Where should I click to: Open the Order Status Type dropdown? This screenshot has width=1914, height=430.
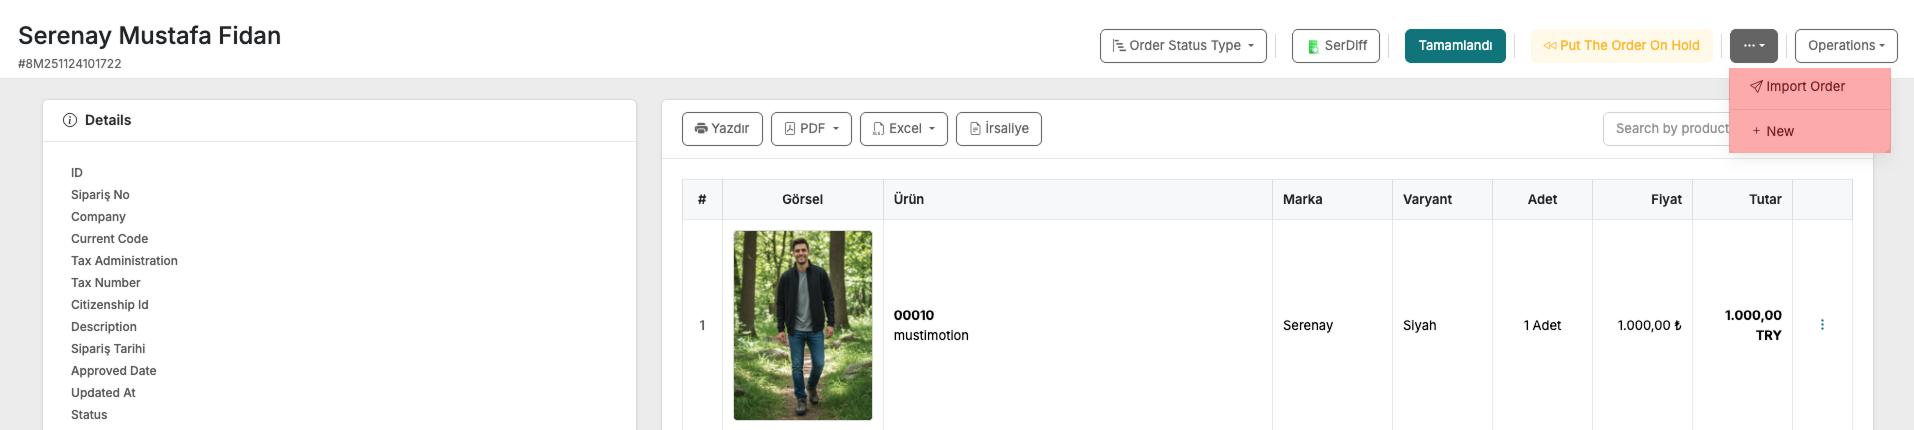tap(1183, 46)
